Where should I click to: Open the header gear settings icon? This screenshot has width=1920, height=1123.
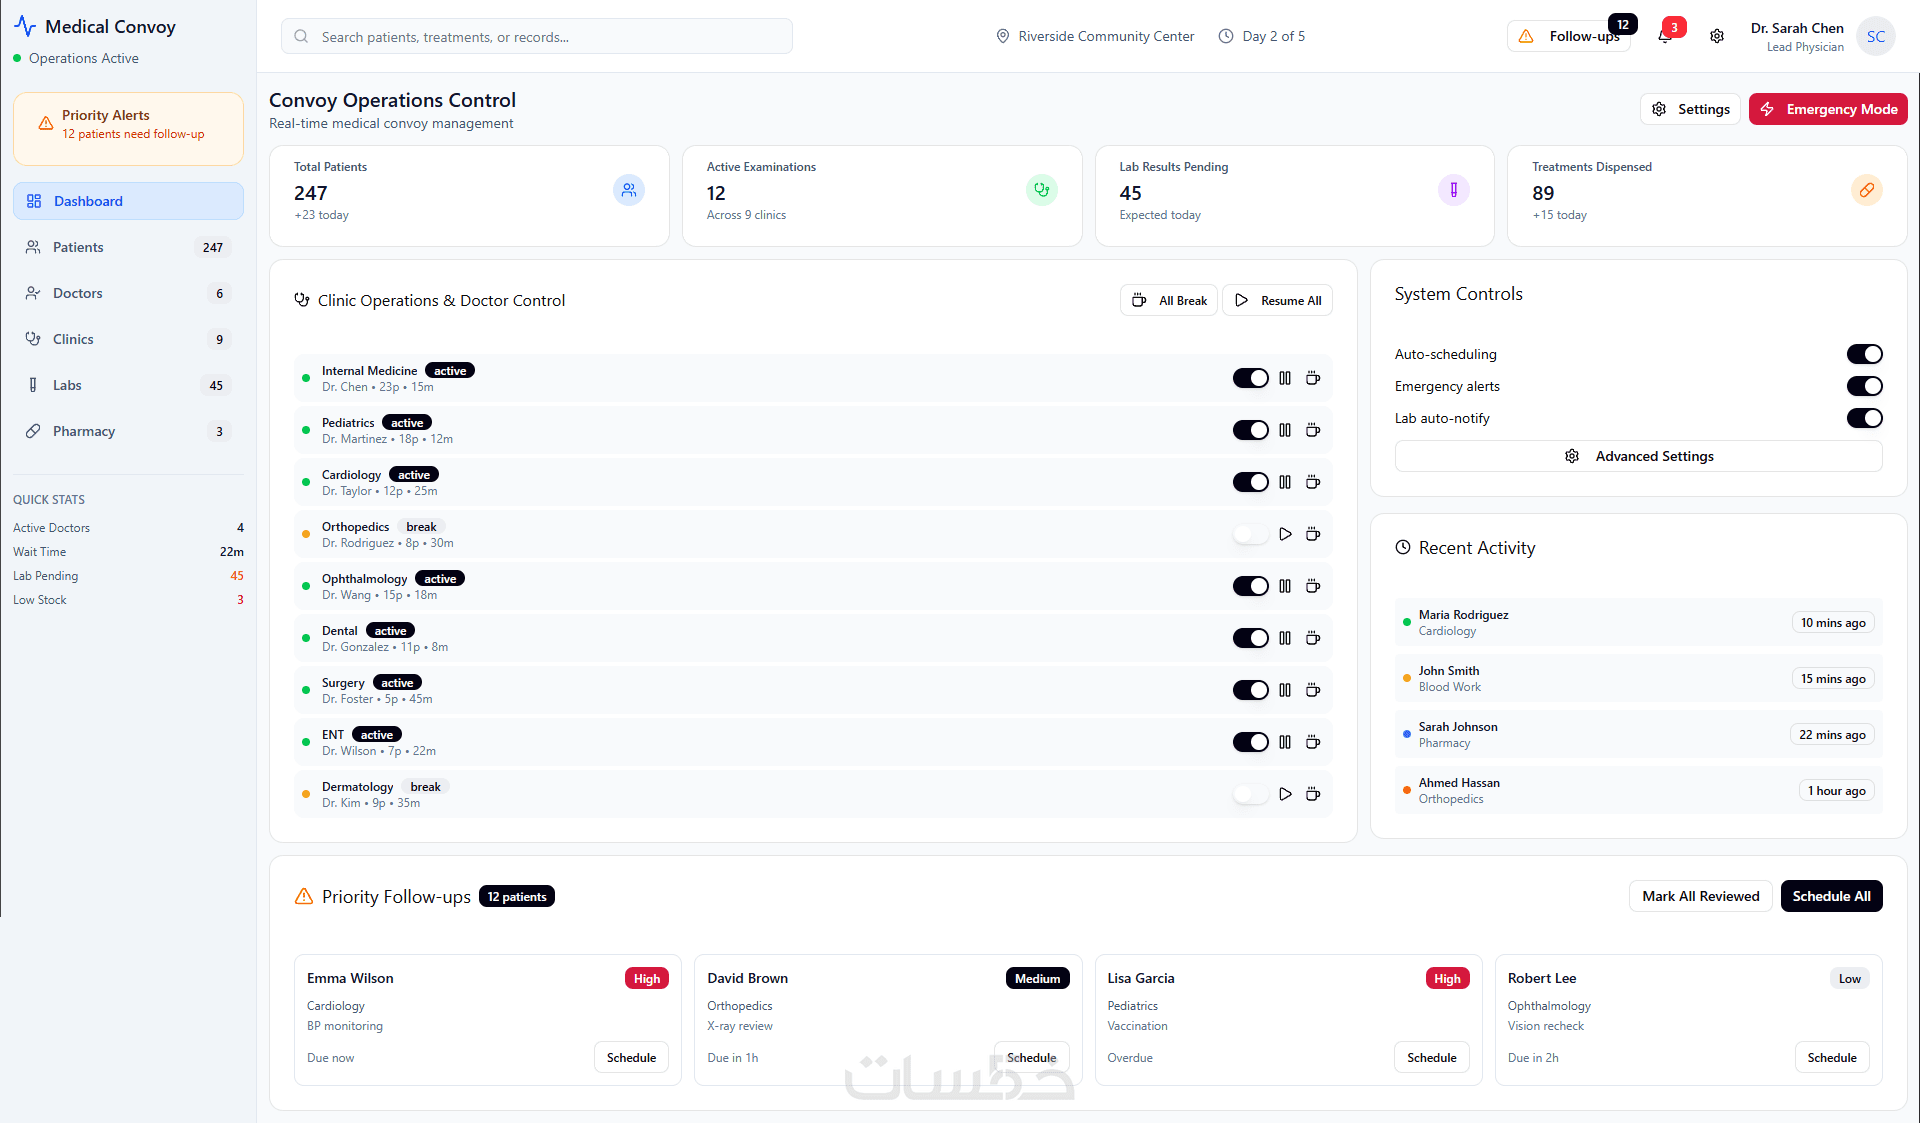1717,37
